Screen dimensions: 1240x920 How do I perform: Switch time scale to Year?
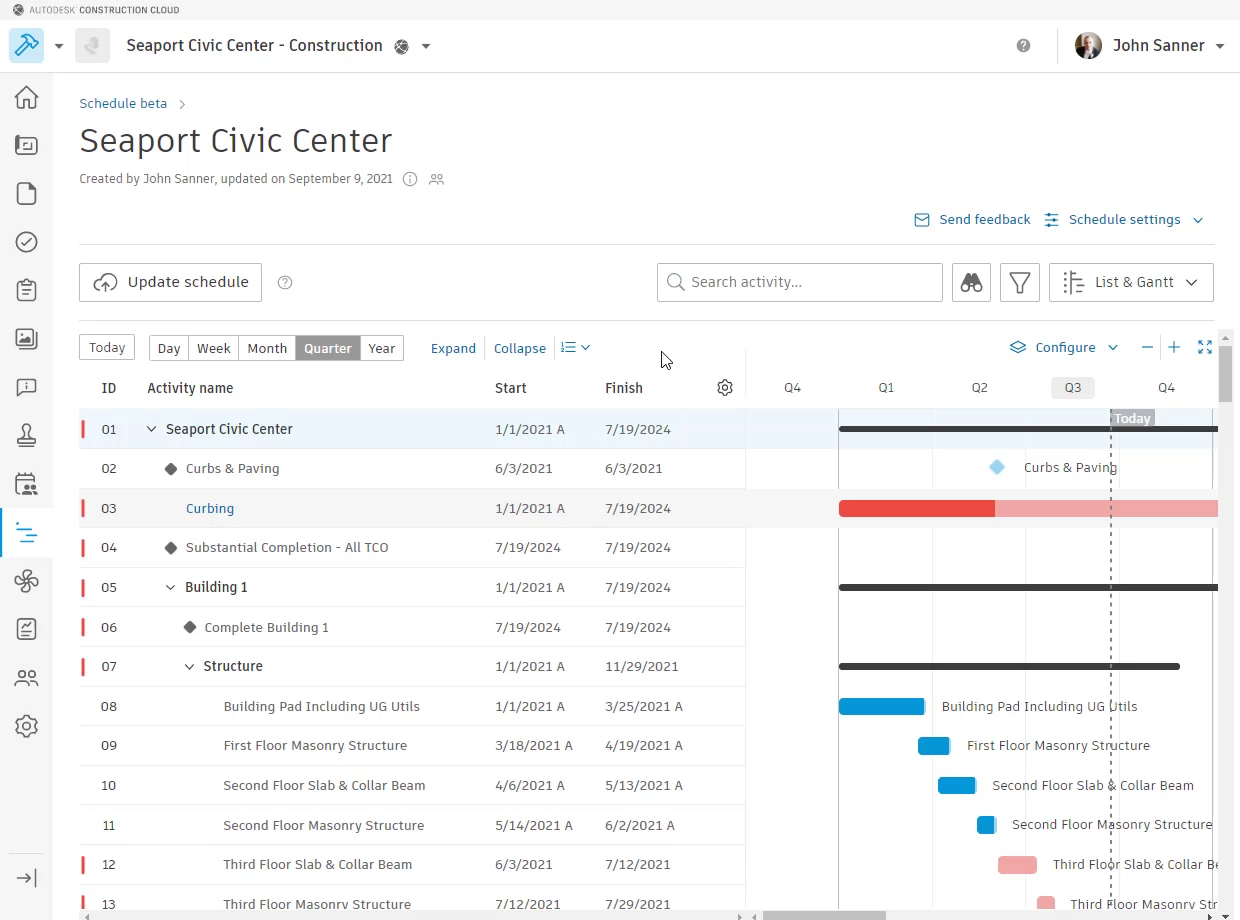tap(382, 348)
